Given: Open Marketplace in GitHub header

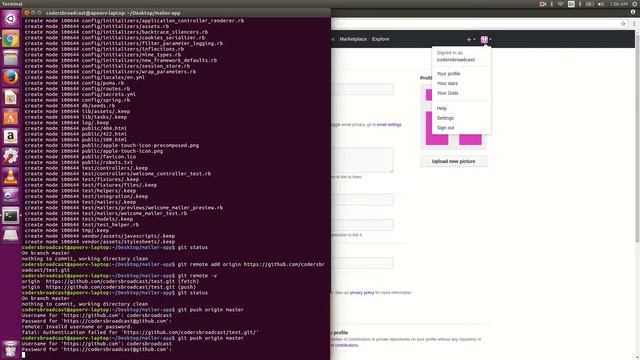Looking at the screenshot, I should tap(353, 39).
